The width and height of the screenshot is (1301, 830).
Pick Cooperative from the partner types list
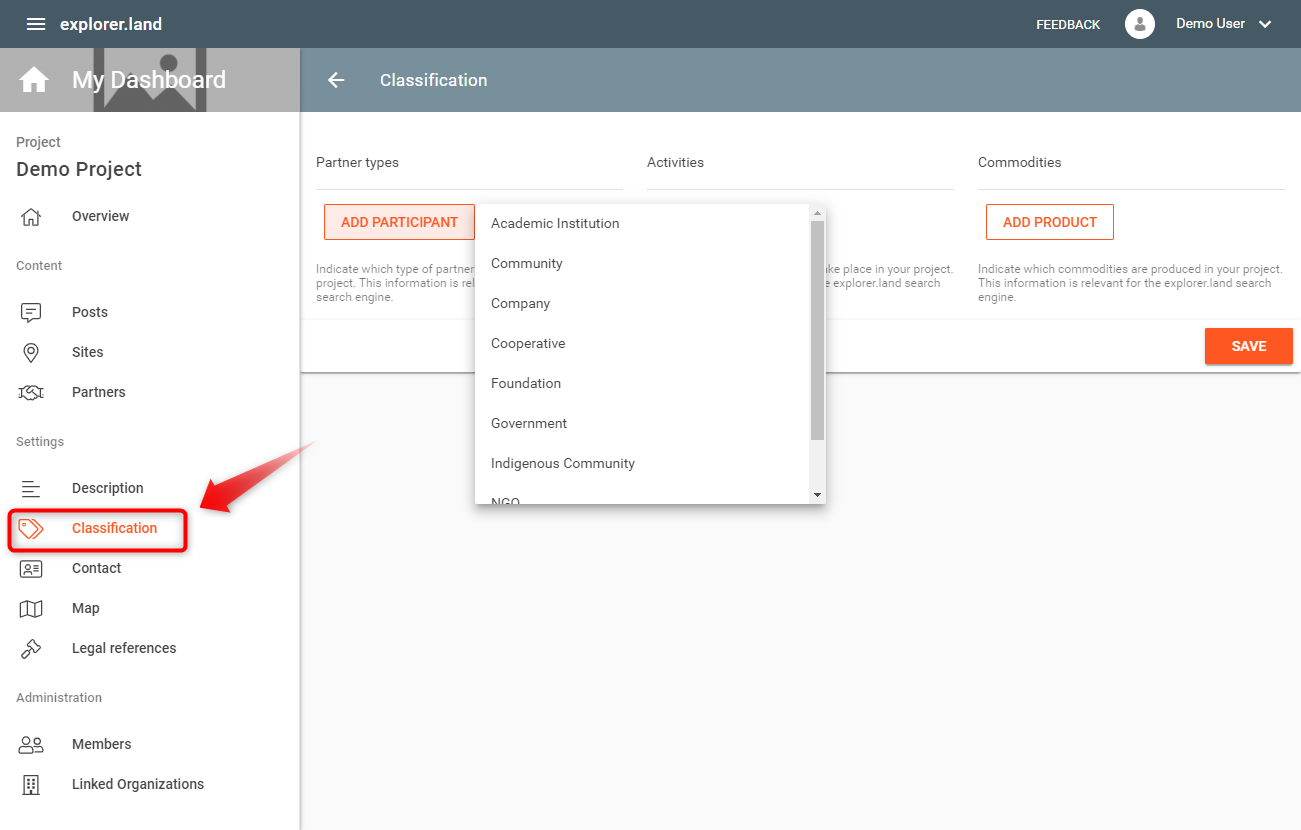coord(528,343)
